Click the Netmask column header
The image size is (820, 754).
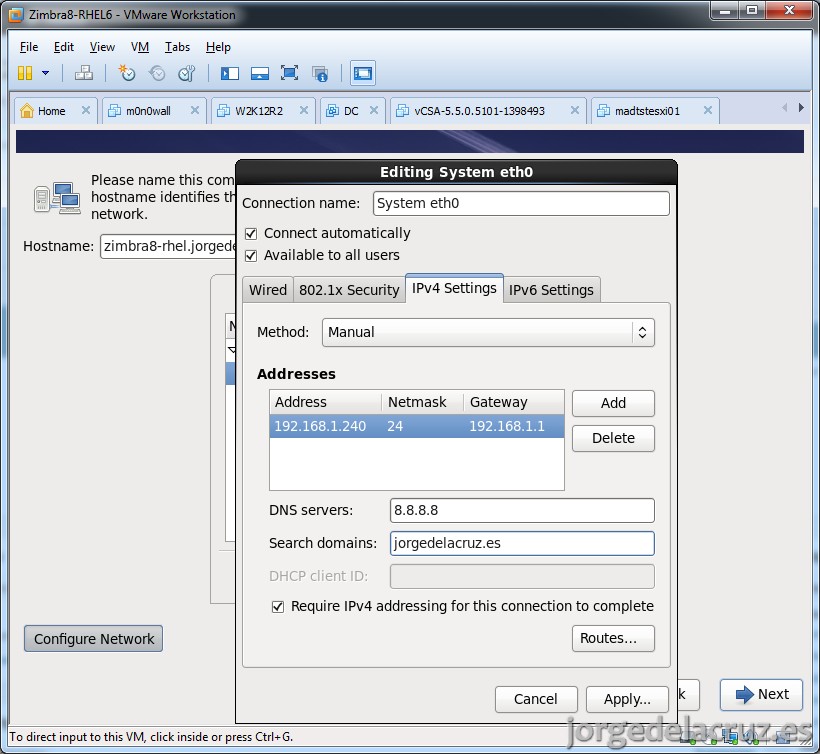click(x=423, y=402)
